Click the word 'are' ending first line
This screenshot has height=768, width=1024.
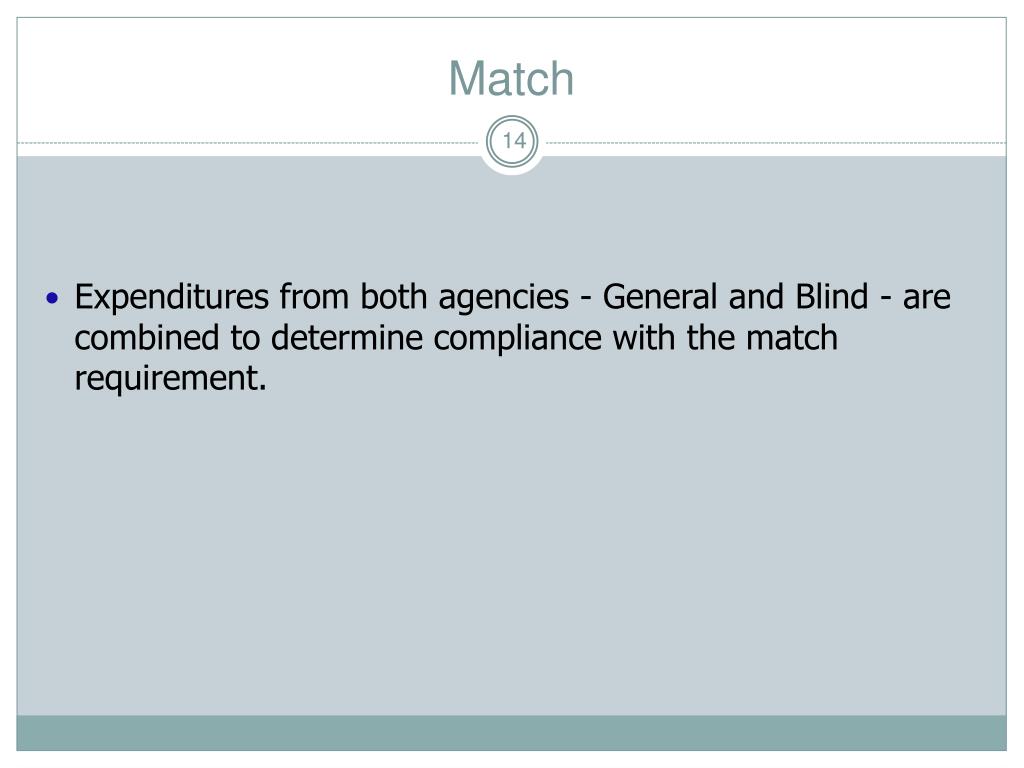click(927, 299)
